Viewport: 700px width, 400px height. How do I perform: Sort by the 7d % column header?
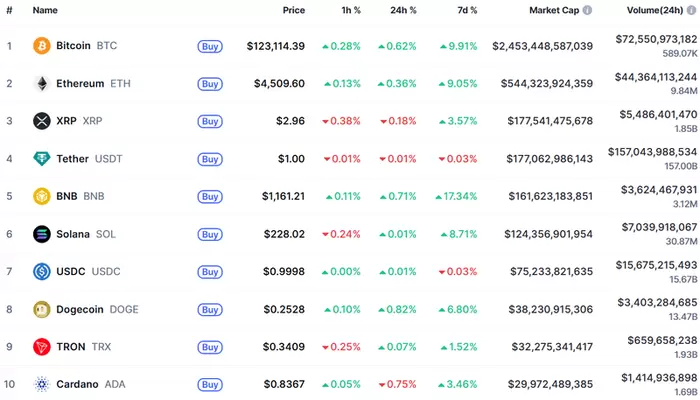point(465,10)
